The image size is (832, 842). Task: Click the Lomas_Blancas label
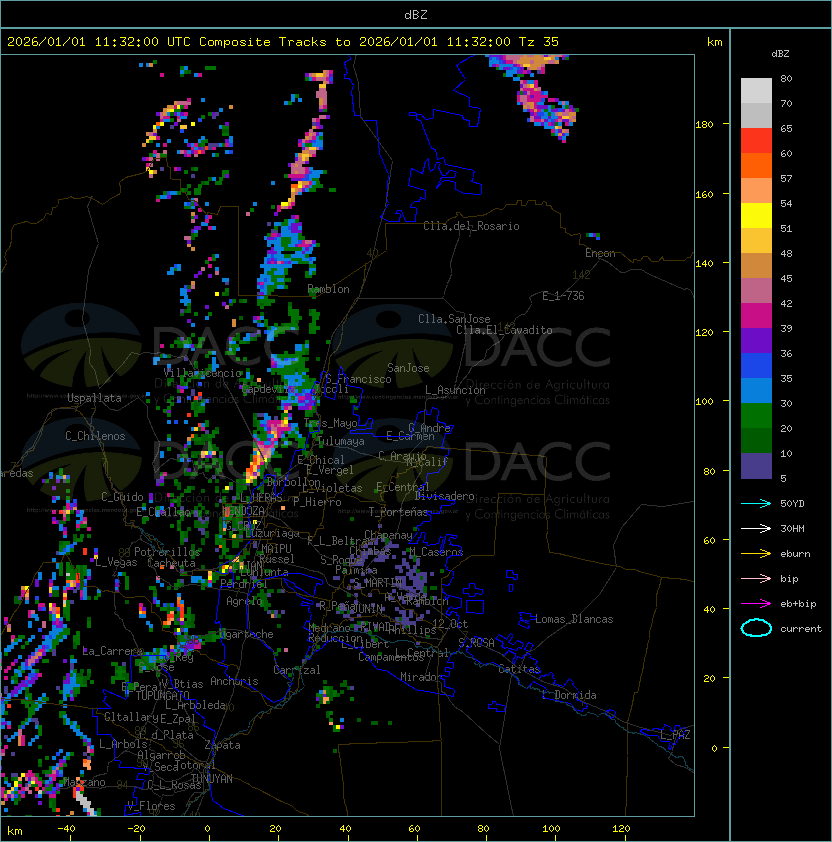(x=574, y=619)
